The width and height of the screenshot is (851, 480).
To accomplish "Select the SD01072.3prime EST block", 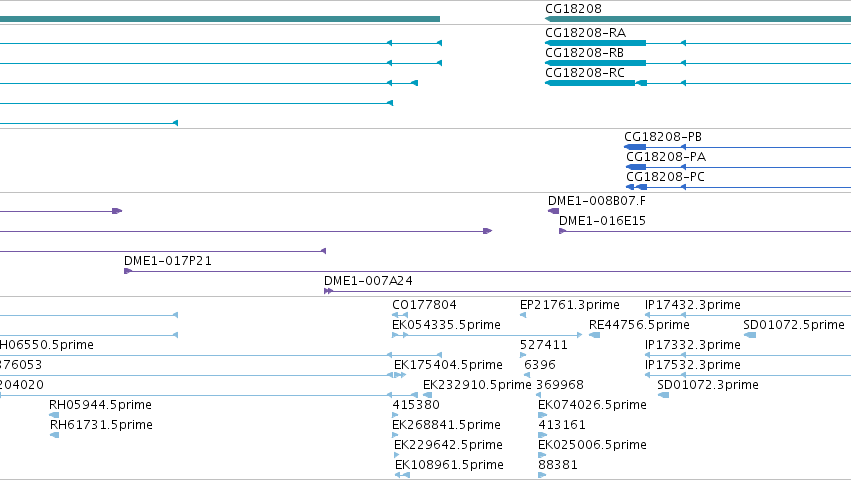I will pos(663,395).
